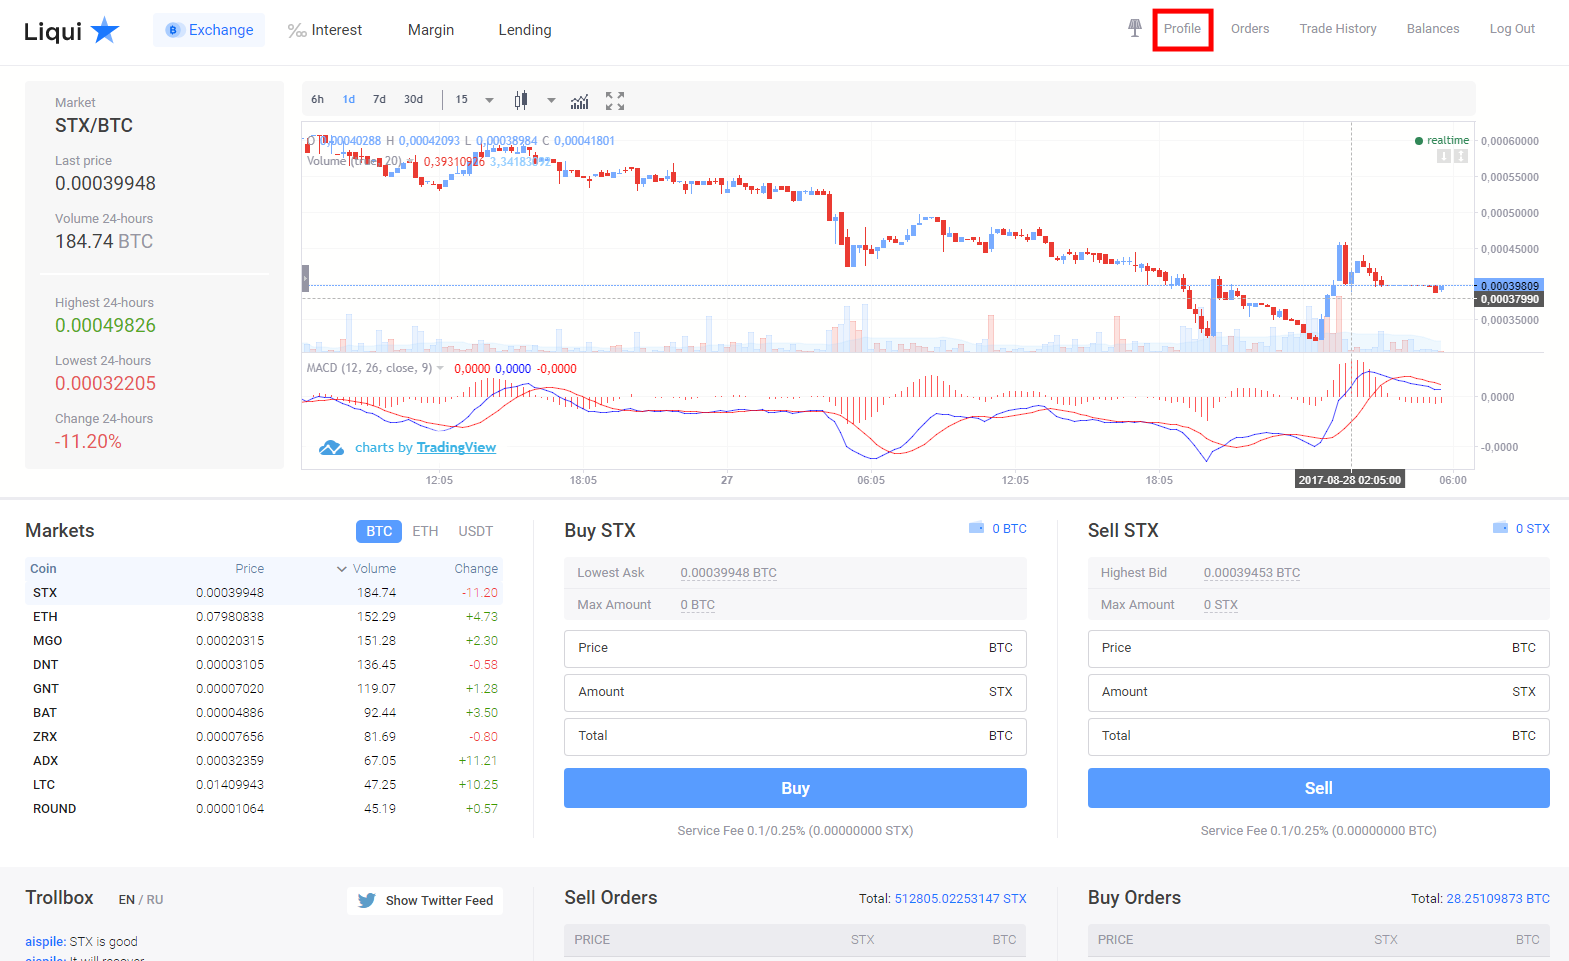Open Trade History page

pyautogui.click(x=1338, y=29)
